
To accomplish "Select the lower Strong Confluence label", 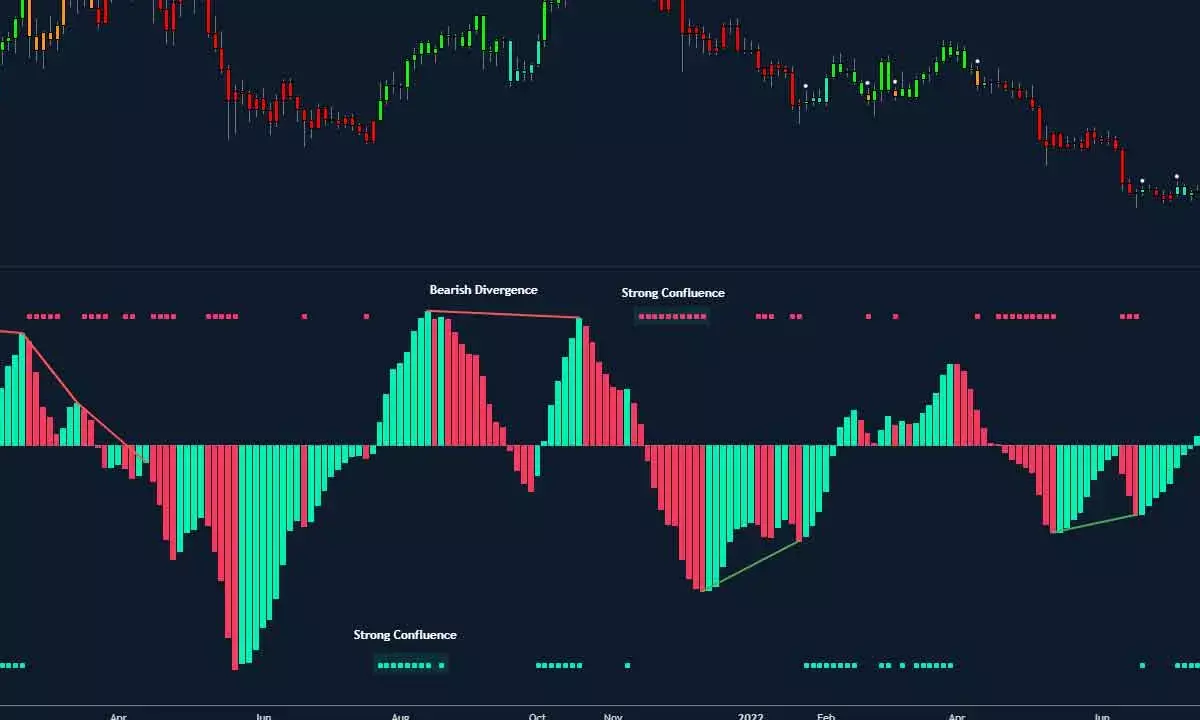I will click(404, 634).
